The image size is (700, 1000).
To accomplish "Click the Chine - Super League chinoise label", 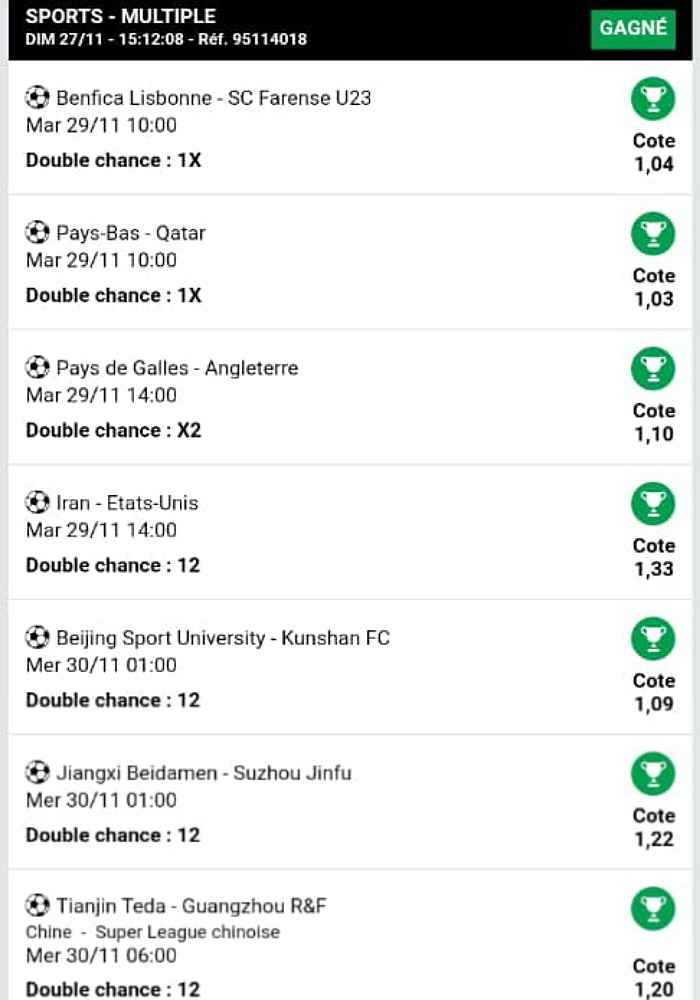I will click(153, 932).
